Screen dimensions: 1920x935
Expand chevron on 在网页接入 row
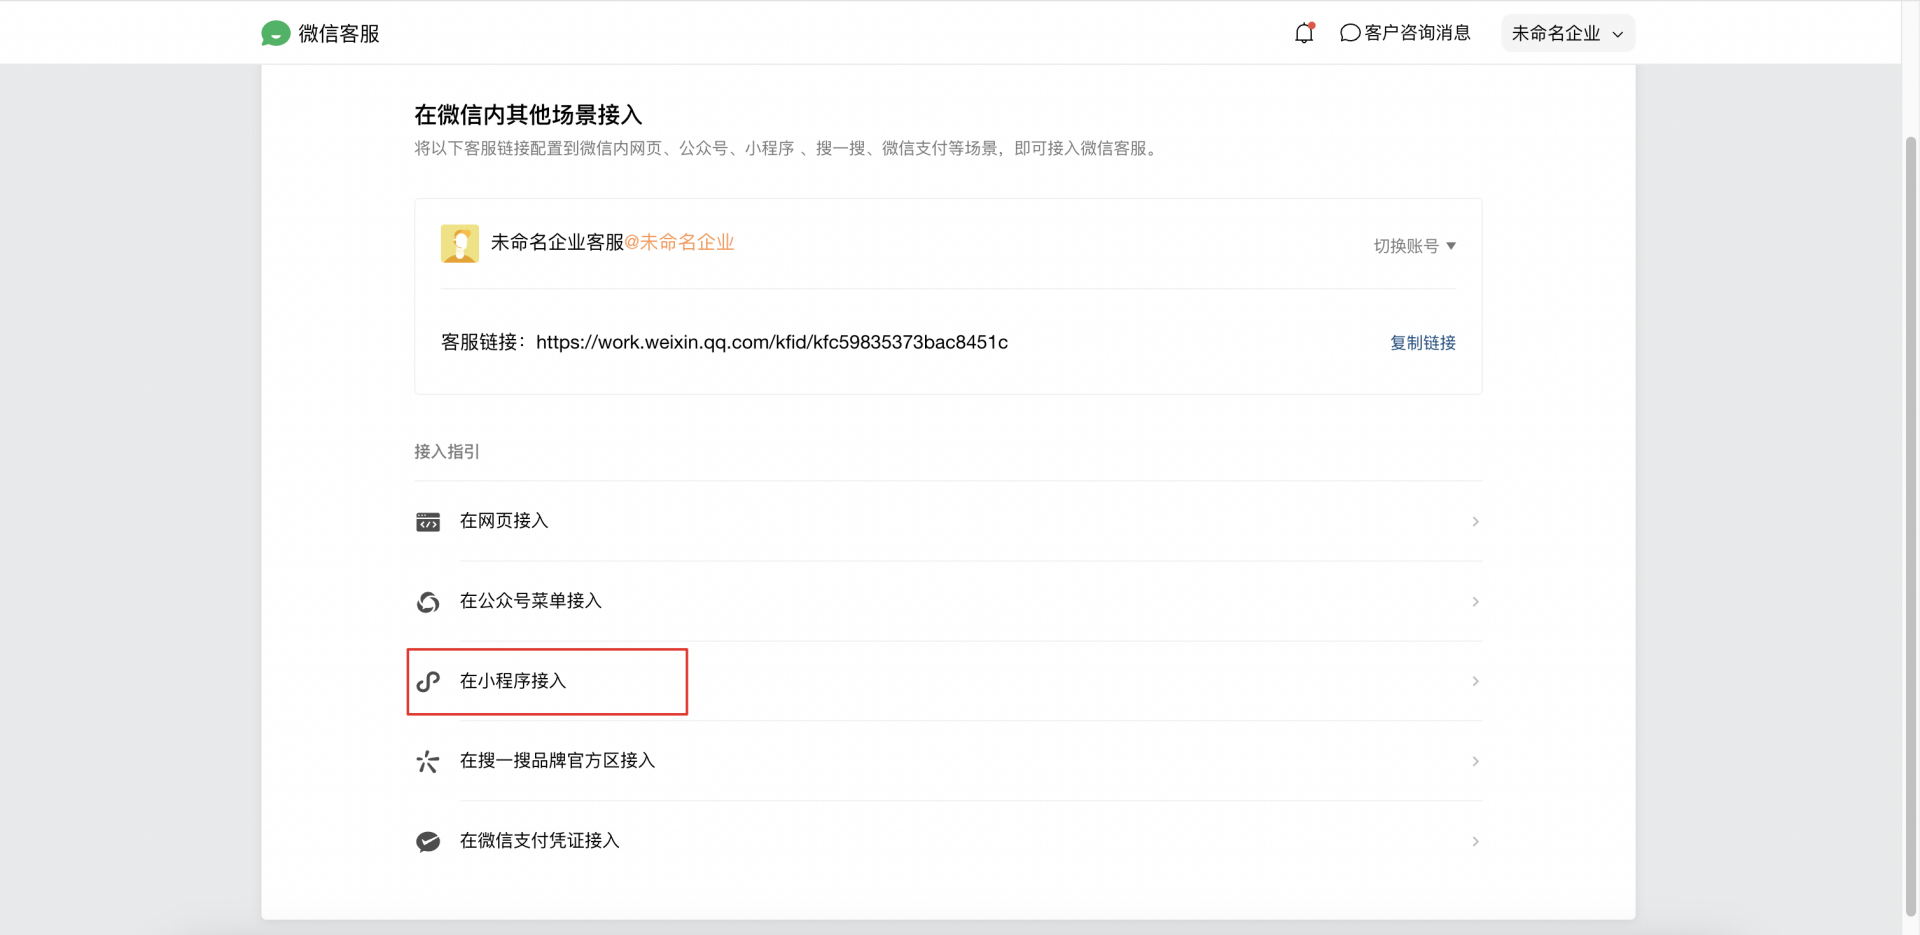pyautogui.click(x=1475, y=521)
